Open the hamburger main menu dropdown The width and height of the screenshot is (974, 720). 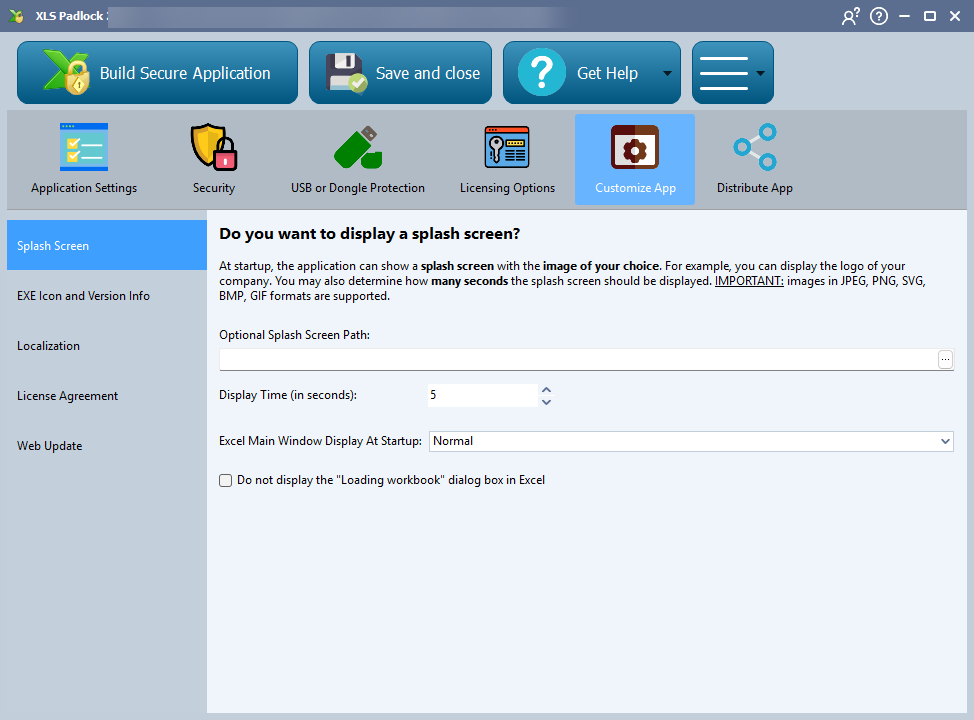pos(732,73)
